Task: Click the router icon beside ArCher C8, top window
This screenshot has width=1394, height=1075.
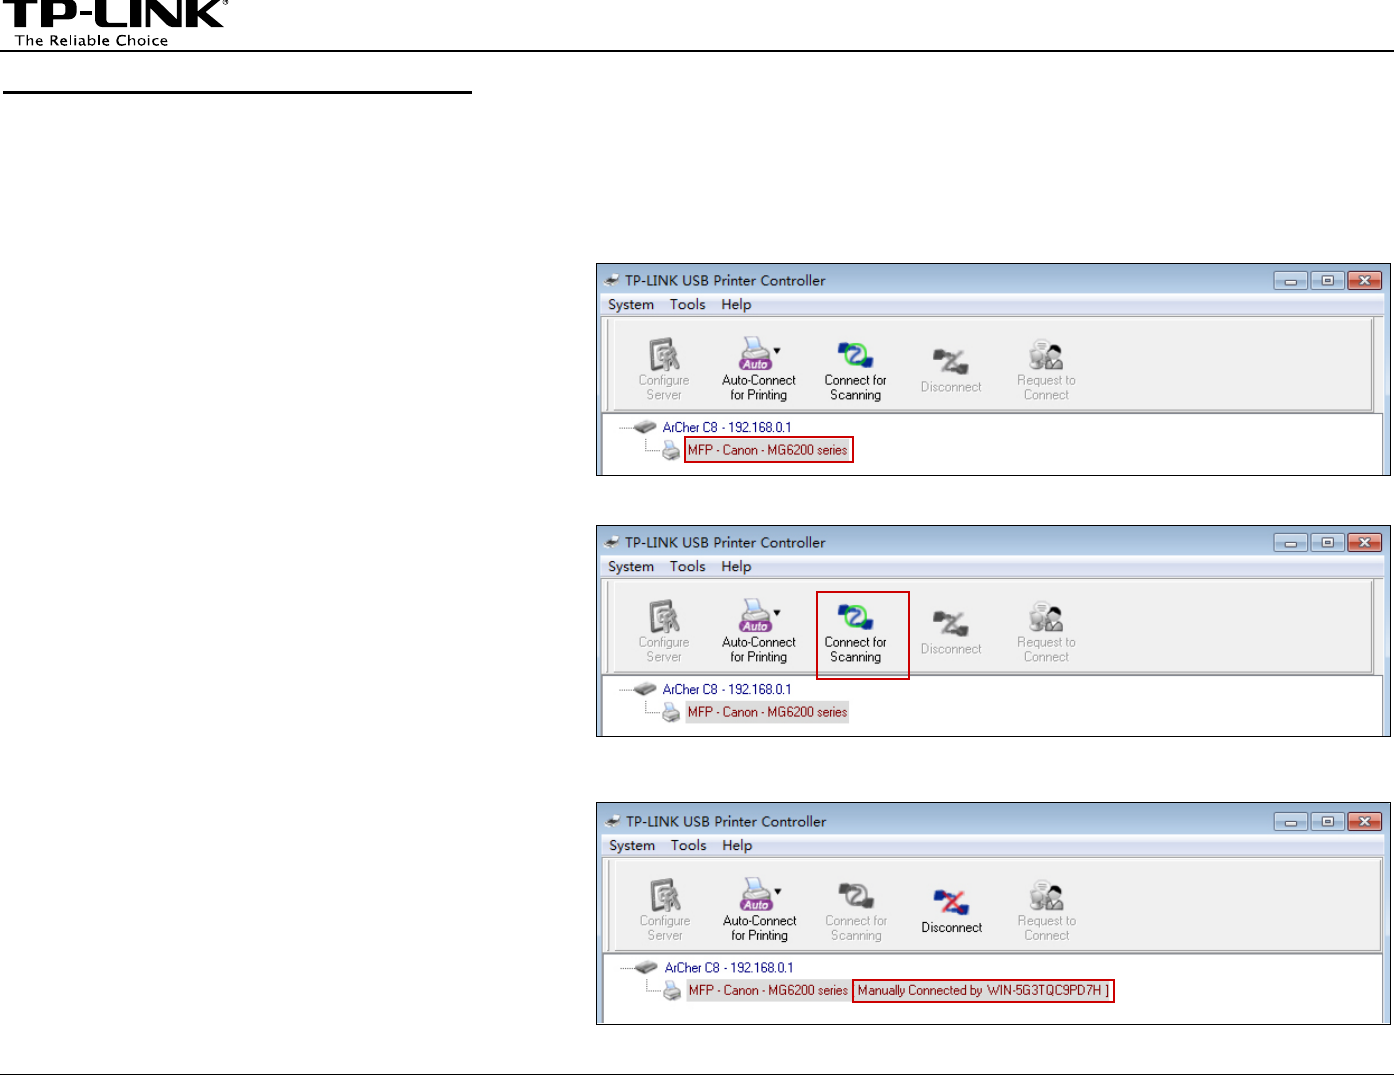Action: pyautogui.click(x=645, y=427)
